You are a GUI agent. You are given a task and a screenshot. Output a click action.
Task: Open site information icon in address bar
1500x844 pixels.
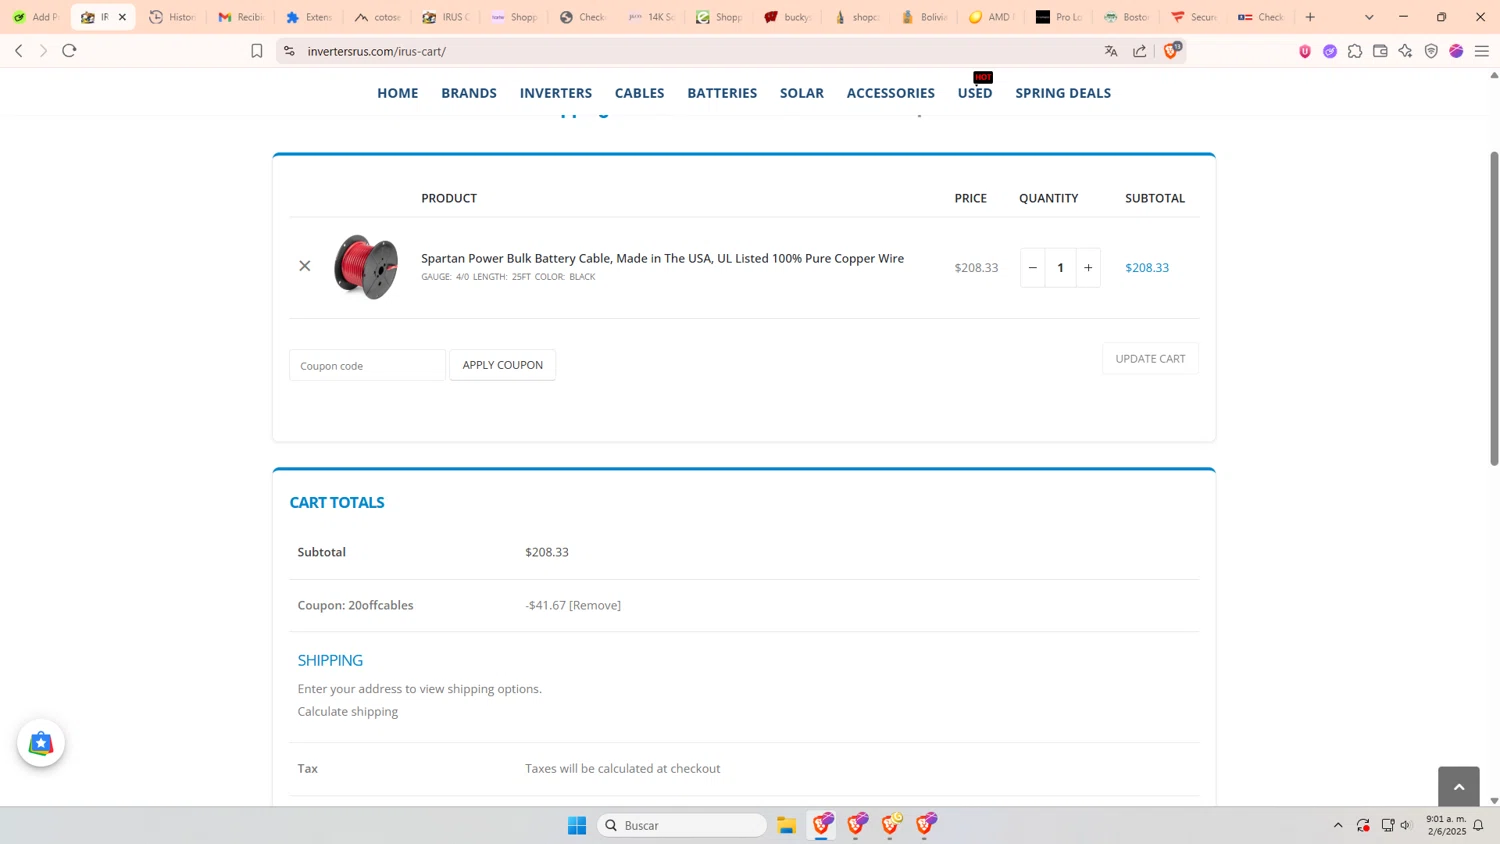coord(289,51)
